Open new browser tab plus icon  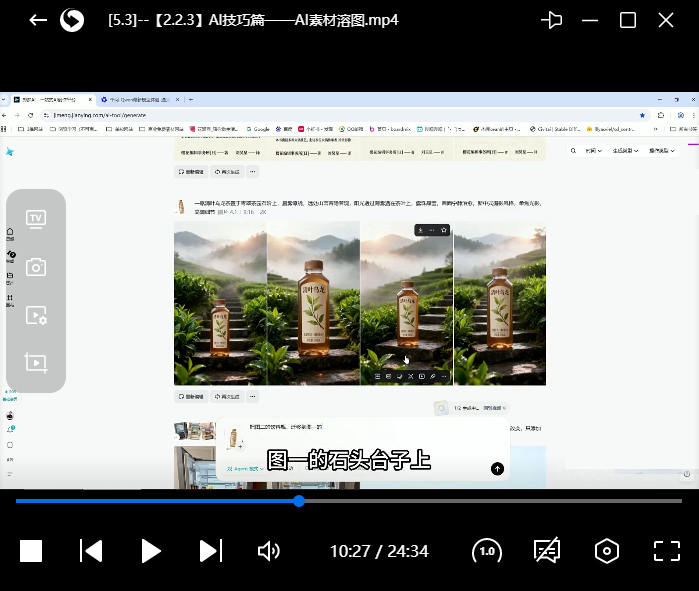(191, 100)
